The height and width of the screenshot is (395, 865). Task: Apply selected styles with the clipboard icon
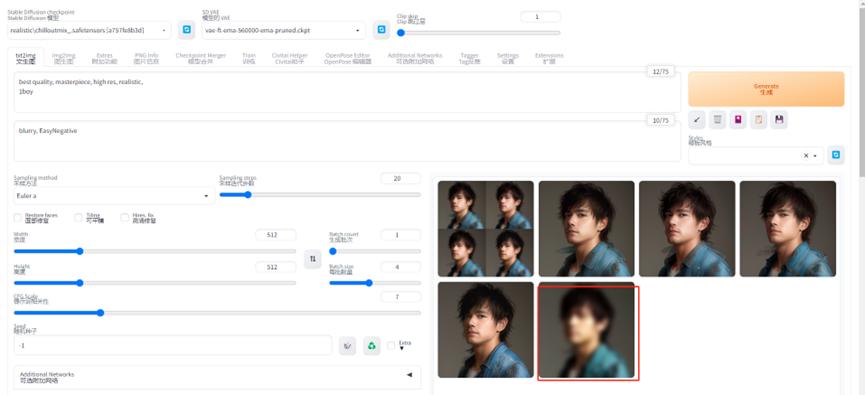point(759,120)
